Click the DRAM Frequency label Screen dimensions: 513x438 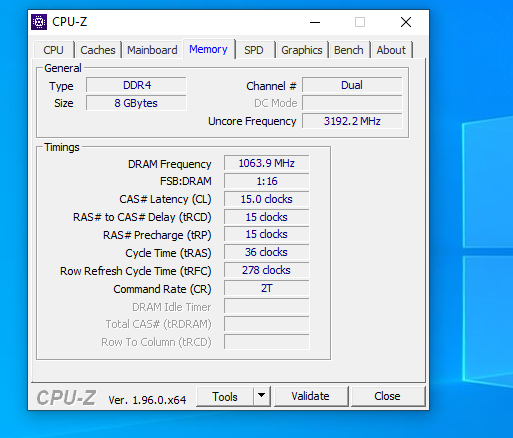tap(169, 164)
